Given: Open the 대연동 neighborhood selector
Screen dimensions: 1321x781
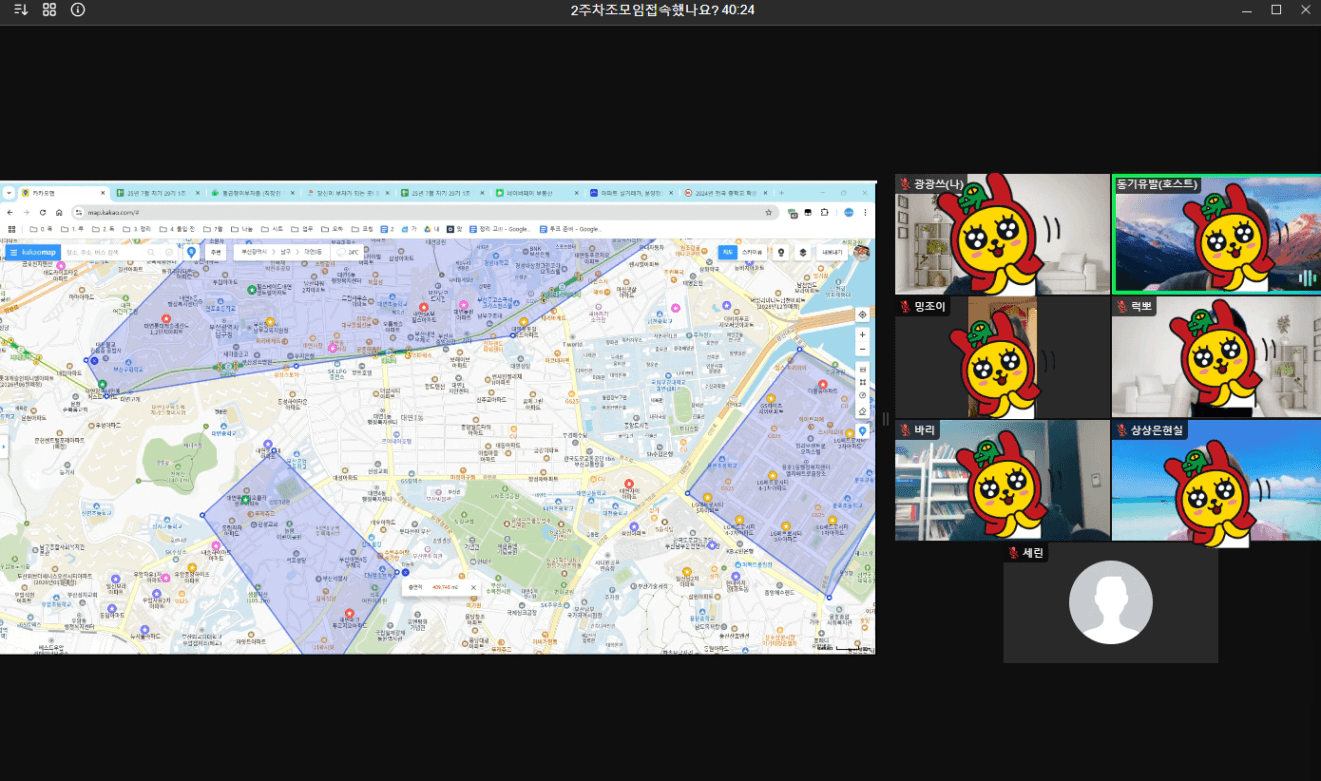Looking at the screenshot, I should coord(313,252).
